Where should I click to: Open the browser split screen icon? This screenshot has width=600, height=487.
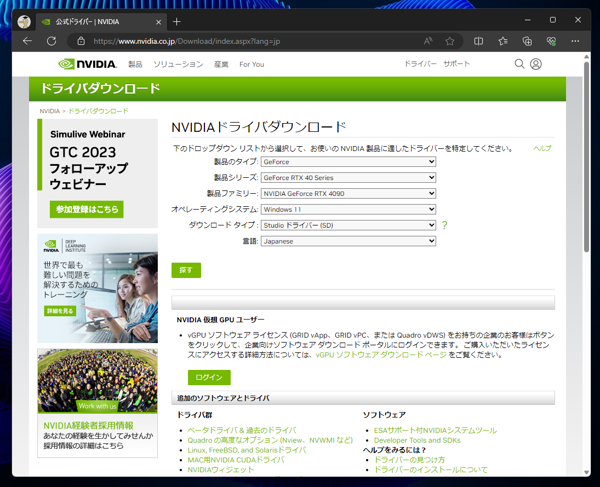(x=478, y=41)
